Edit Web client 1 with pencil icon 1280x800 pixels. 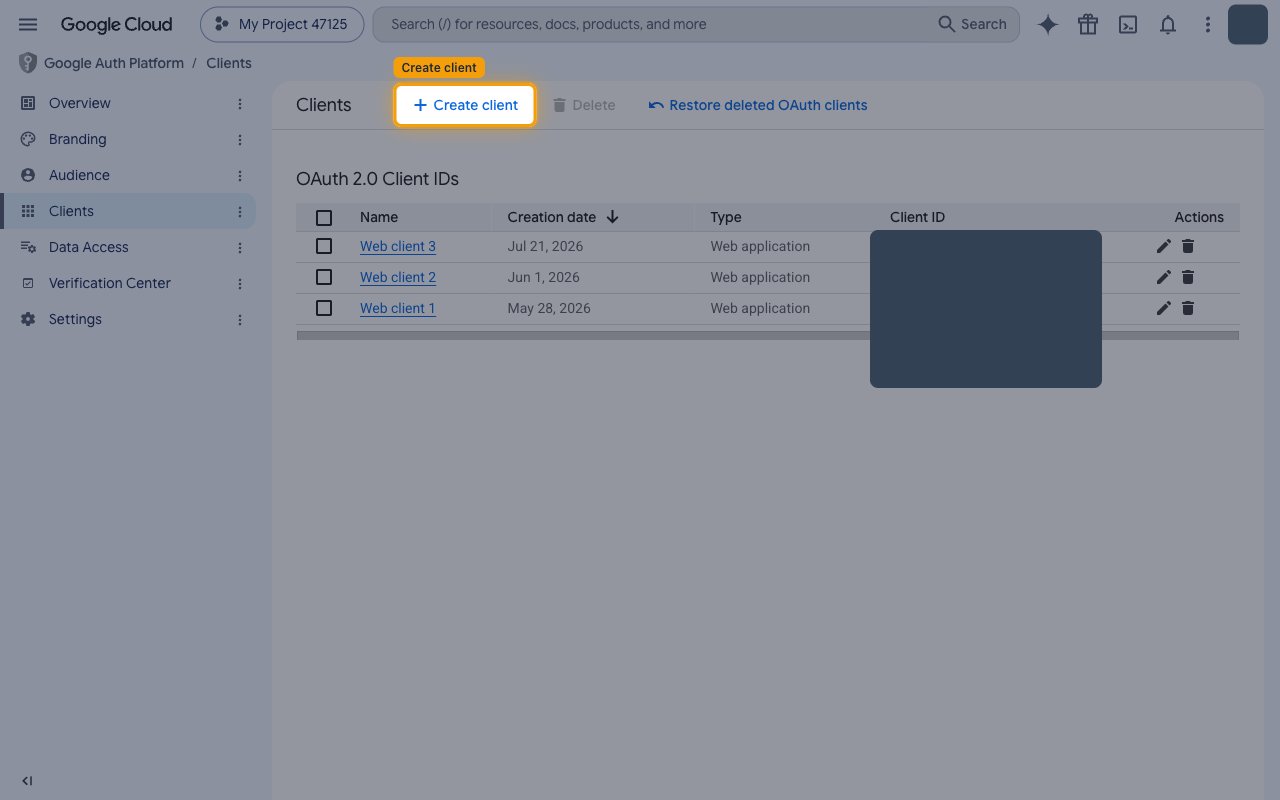point(1163,308)
